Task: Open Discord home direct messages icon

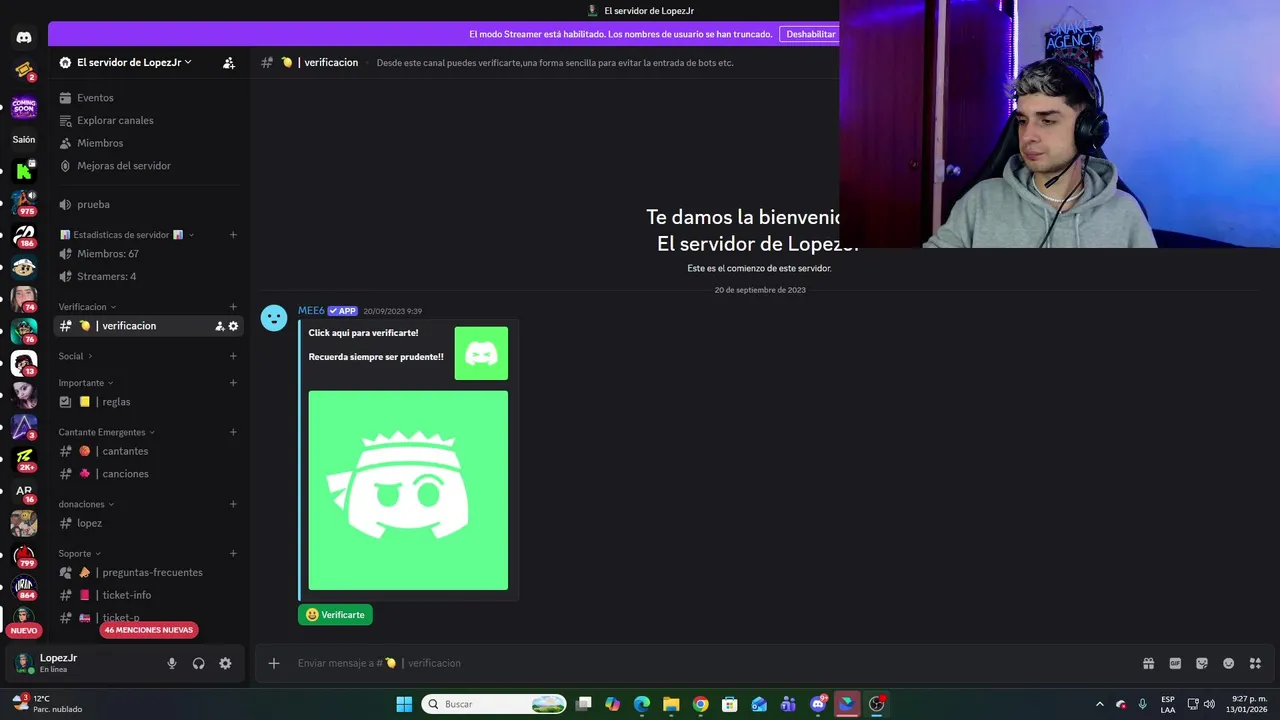Action: [24, 37]
